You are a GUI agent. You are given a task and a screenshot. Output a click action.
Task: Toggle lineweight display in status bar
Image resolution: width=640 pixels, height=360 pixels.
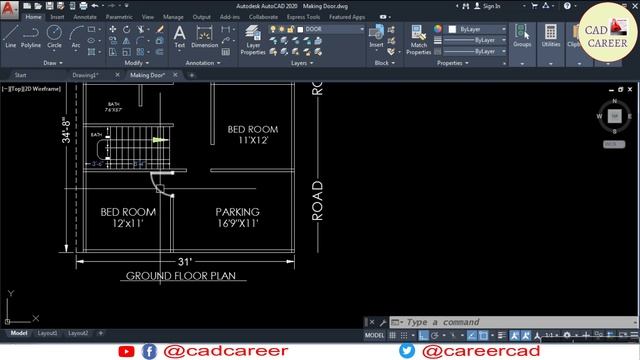click(x=502, y=336)
